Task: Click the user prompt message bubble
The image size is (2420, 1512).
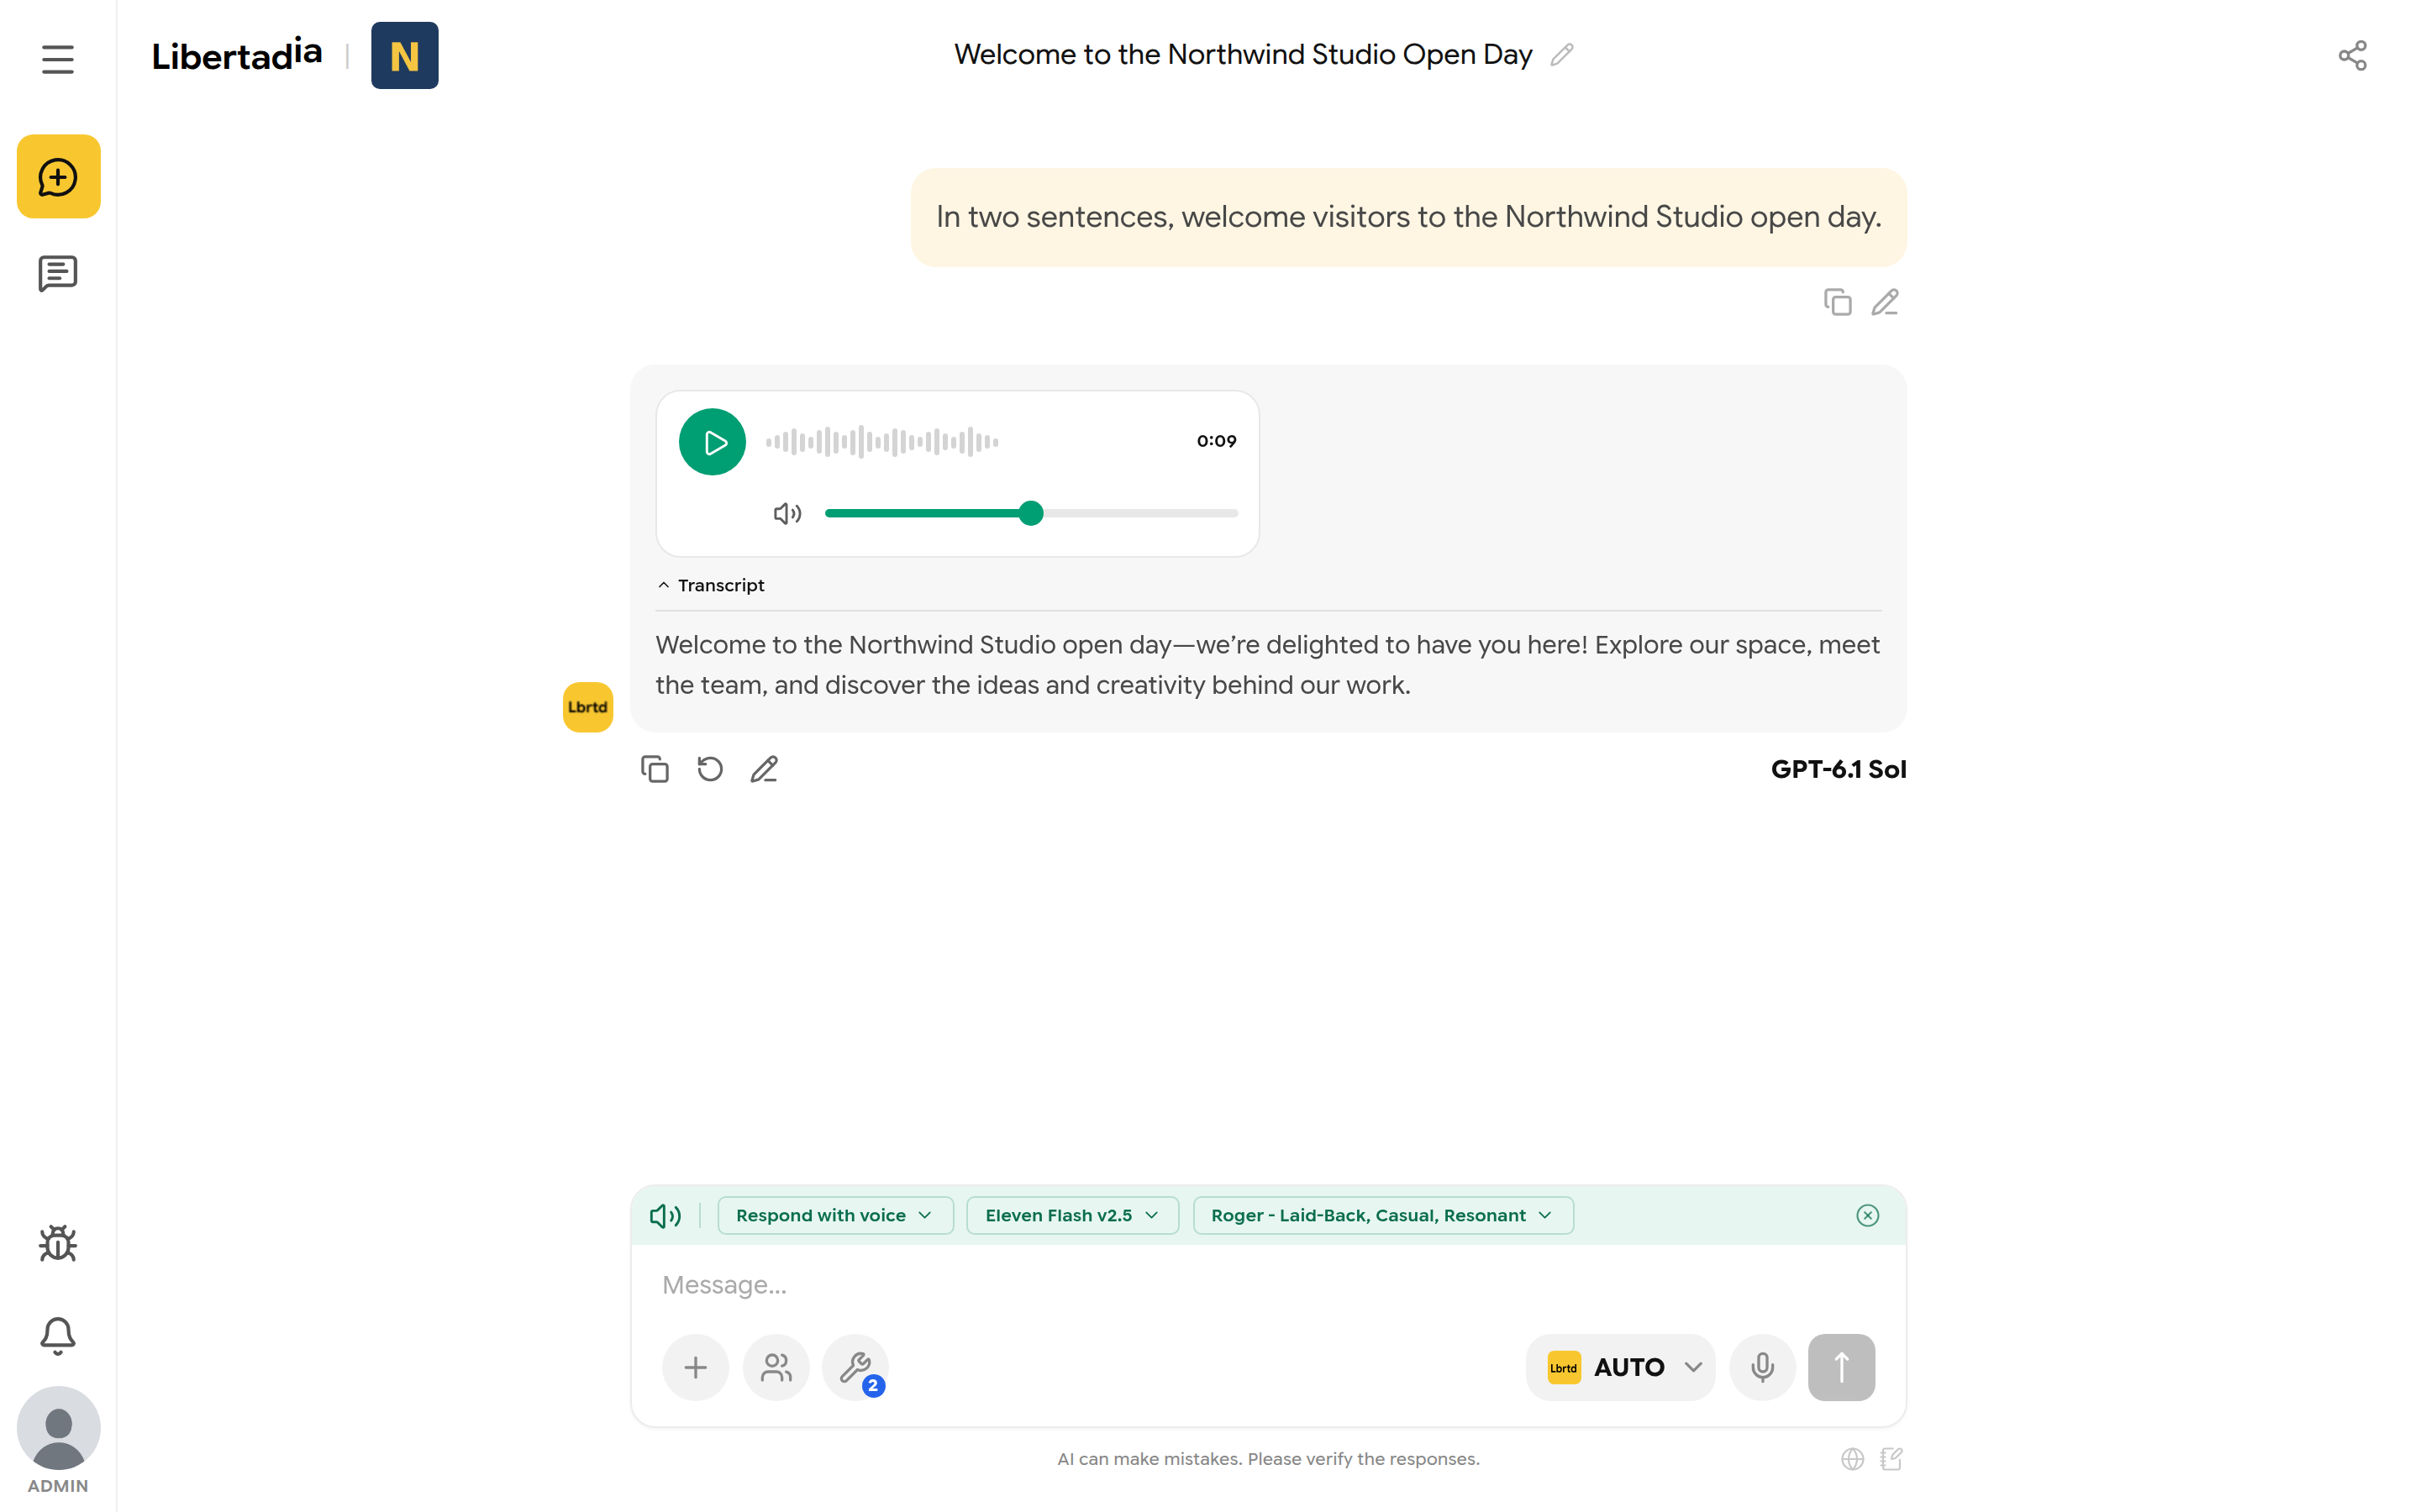Action: (1408, 217)
